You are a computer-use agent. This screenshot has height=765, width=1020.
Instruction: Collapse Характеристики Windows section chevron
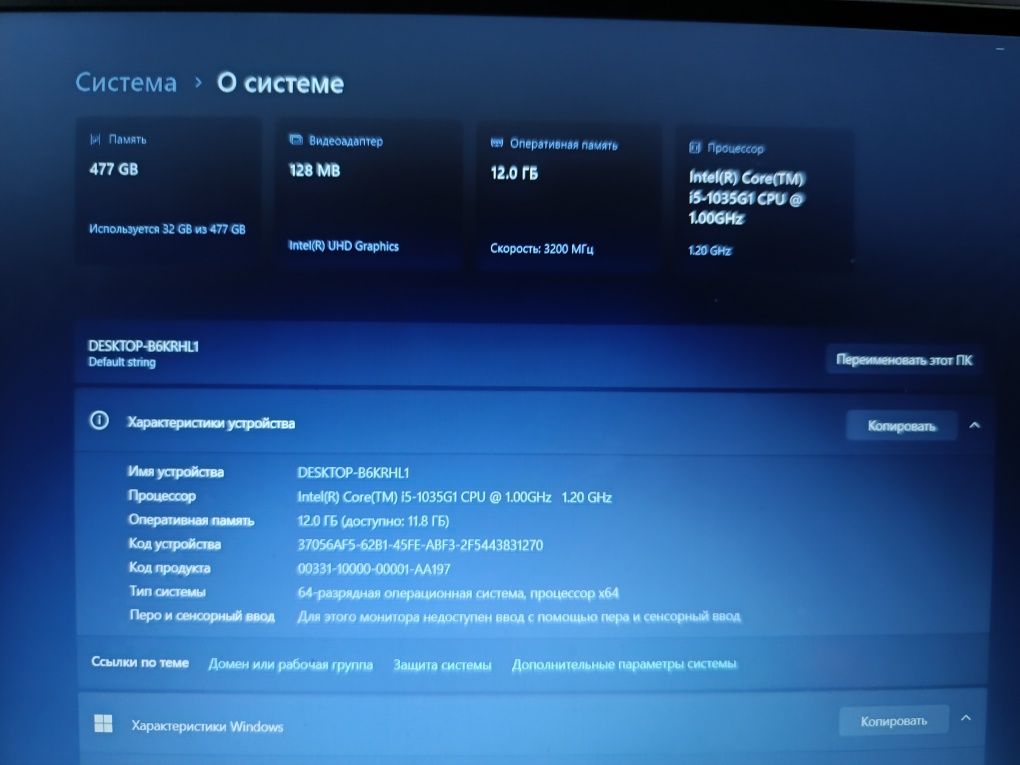pos(966,718)
